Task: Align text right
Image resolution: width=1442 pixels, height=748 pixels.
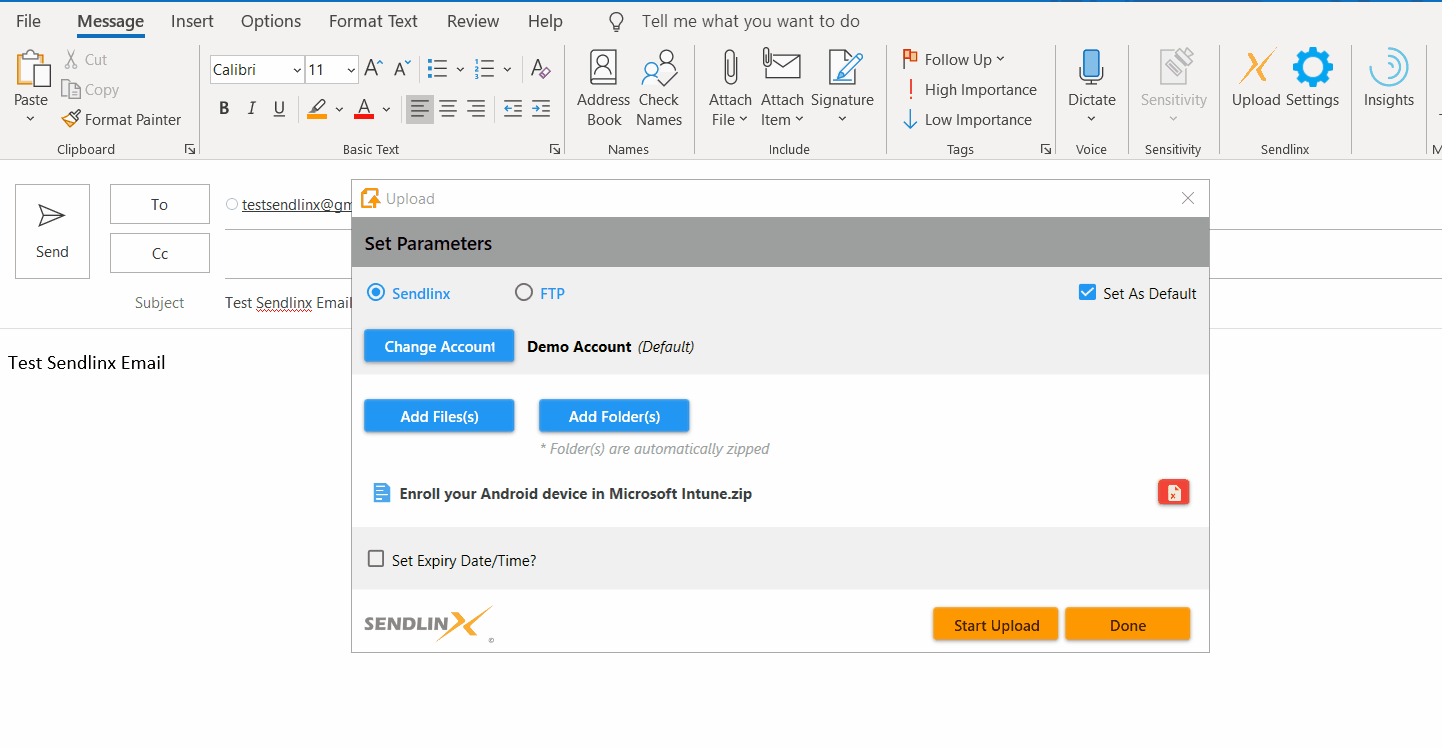Action: (x=476, y=108)
